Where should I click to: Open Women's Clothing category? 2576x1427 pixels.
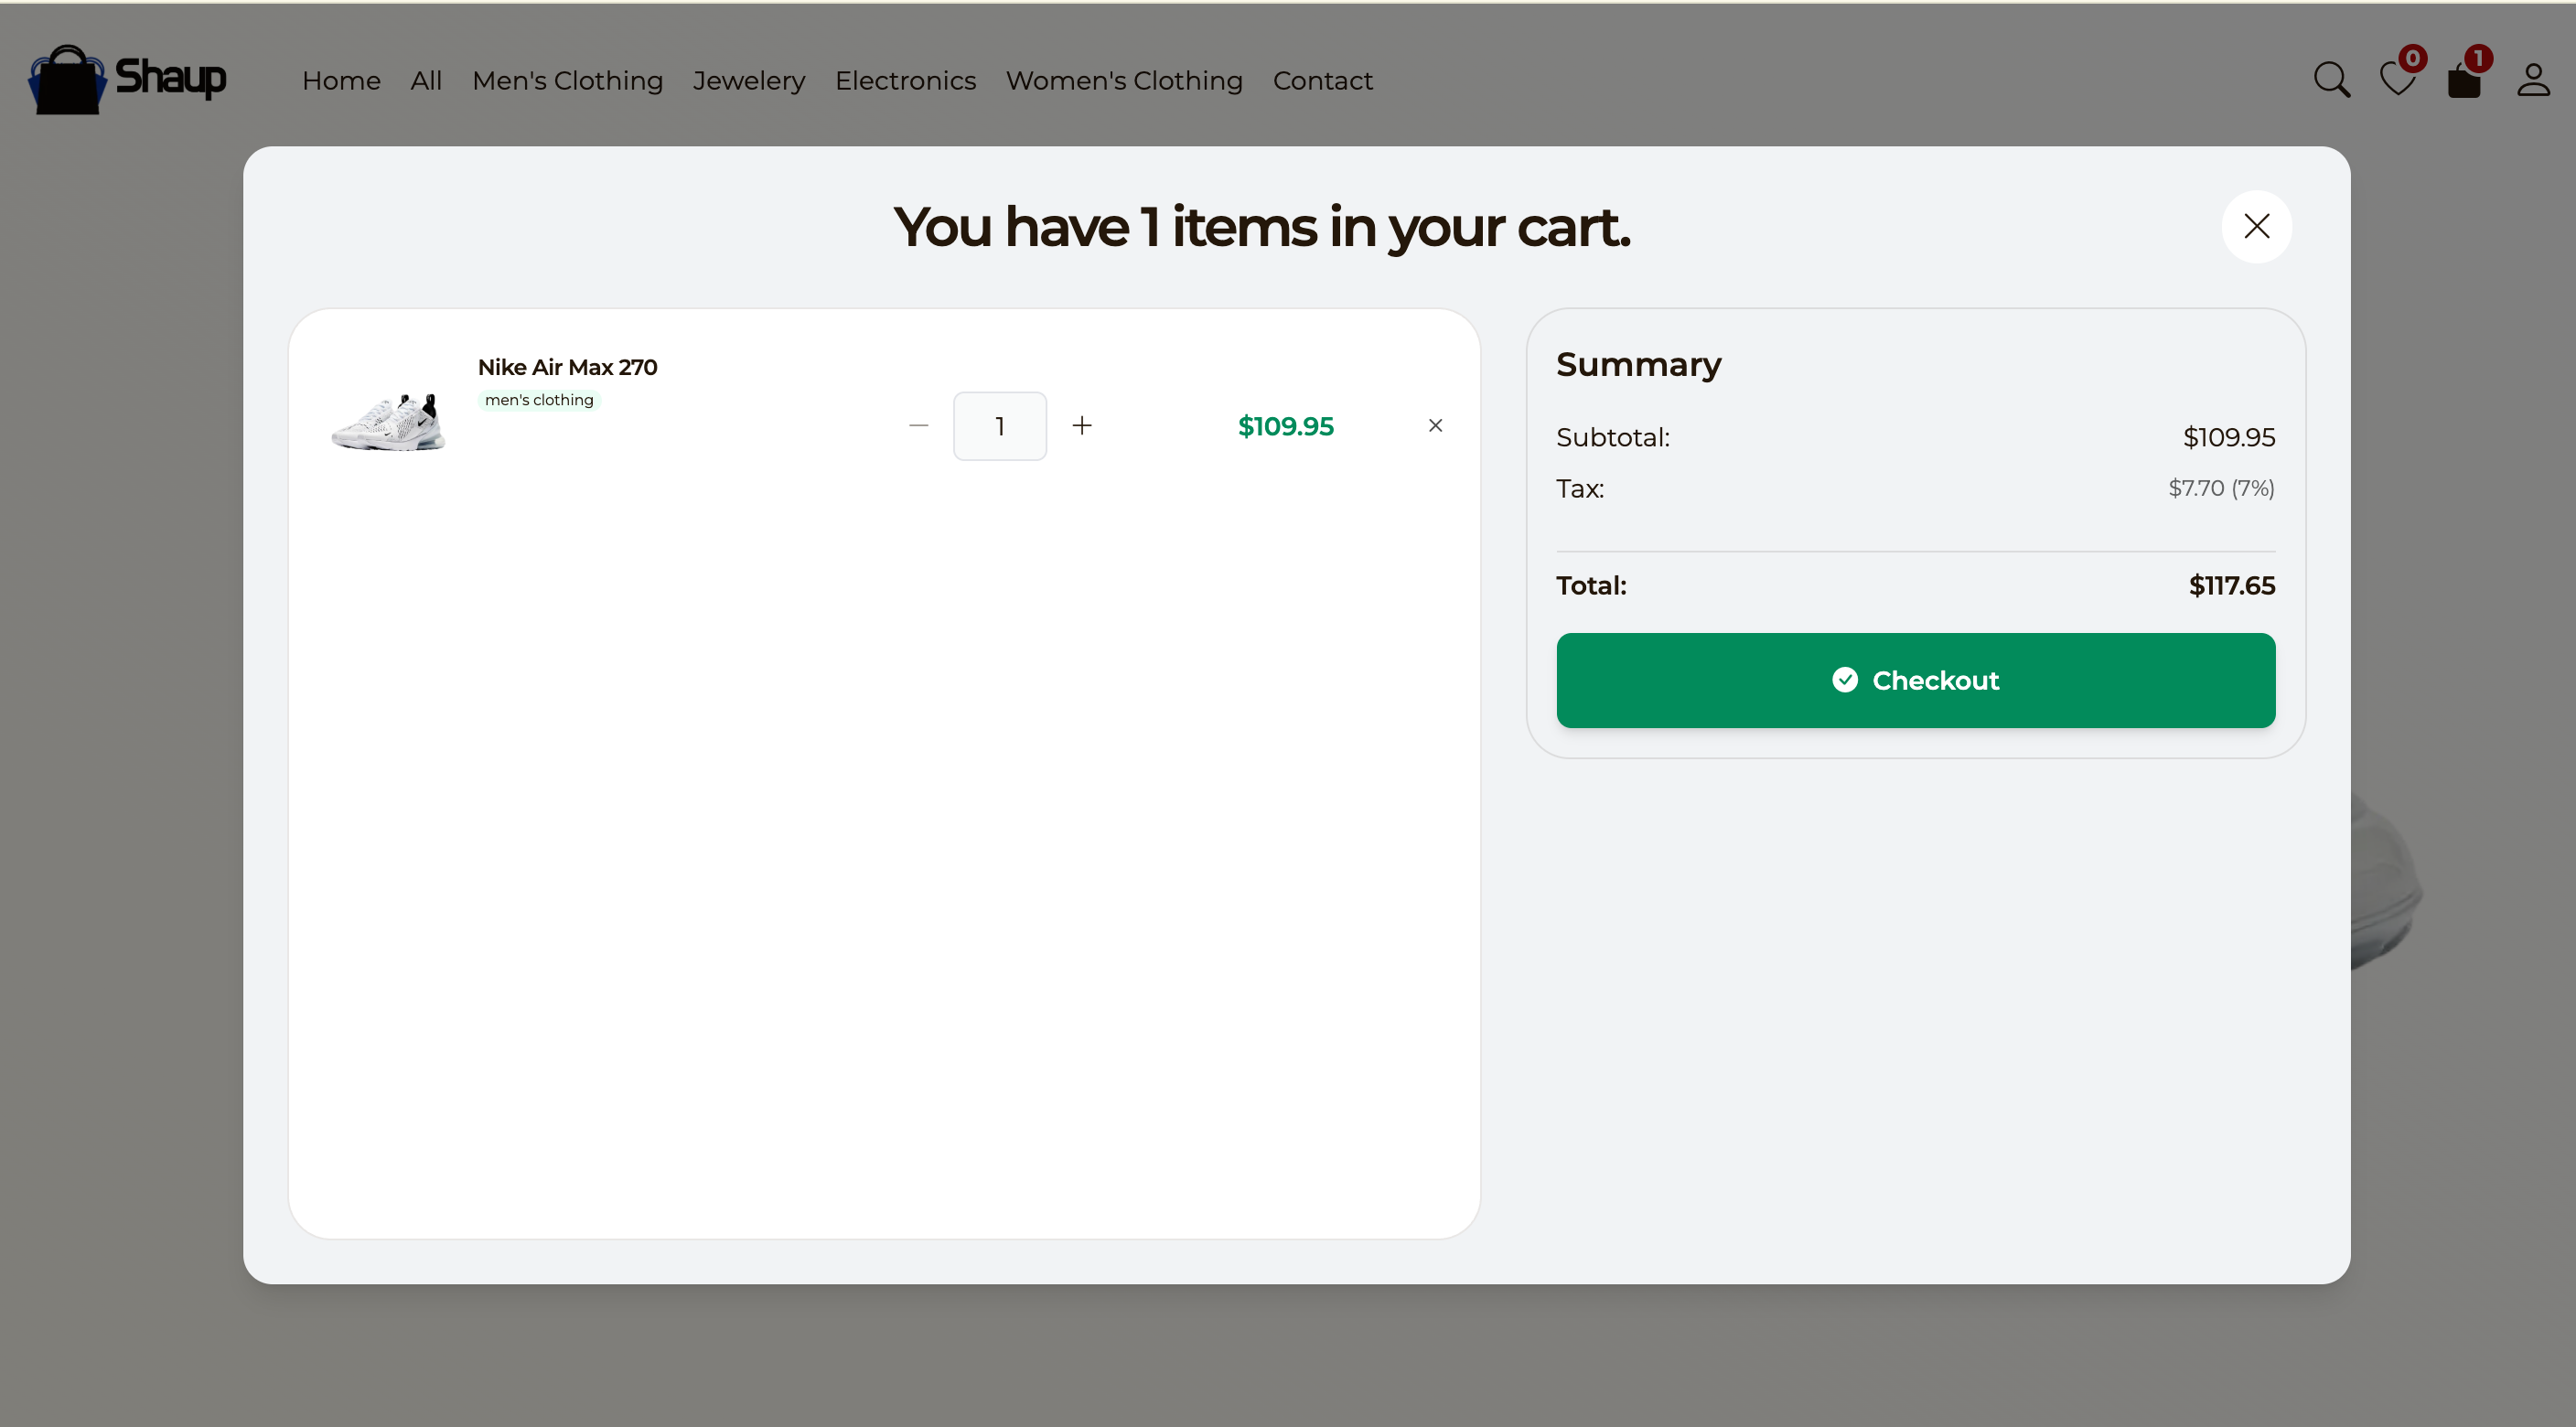pos(1124,80)
